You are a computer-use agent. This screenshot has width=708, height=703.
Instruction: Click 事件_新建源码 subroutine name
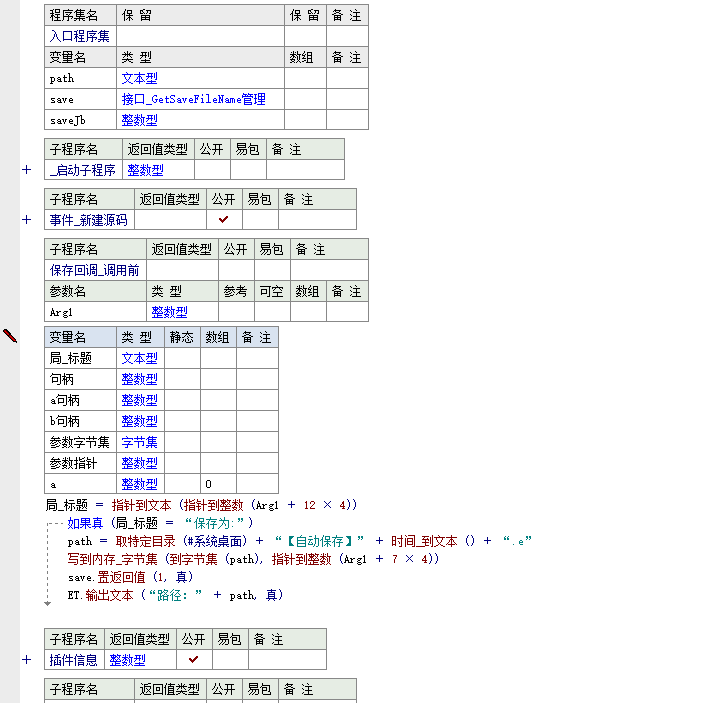88,220
